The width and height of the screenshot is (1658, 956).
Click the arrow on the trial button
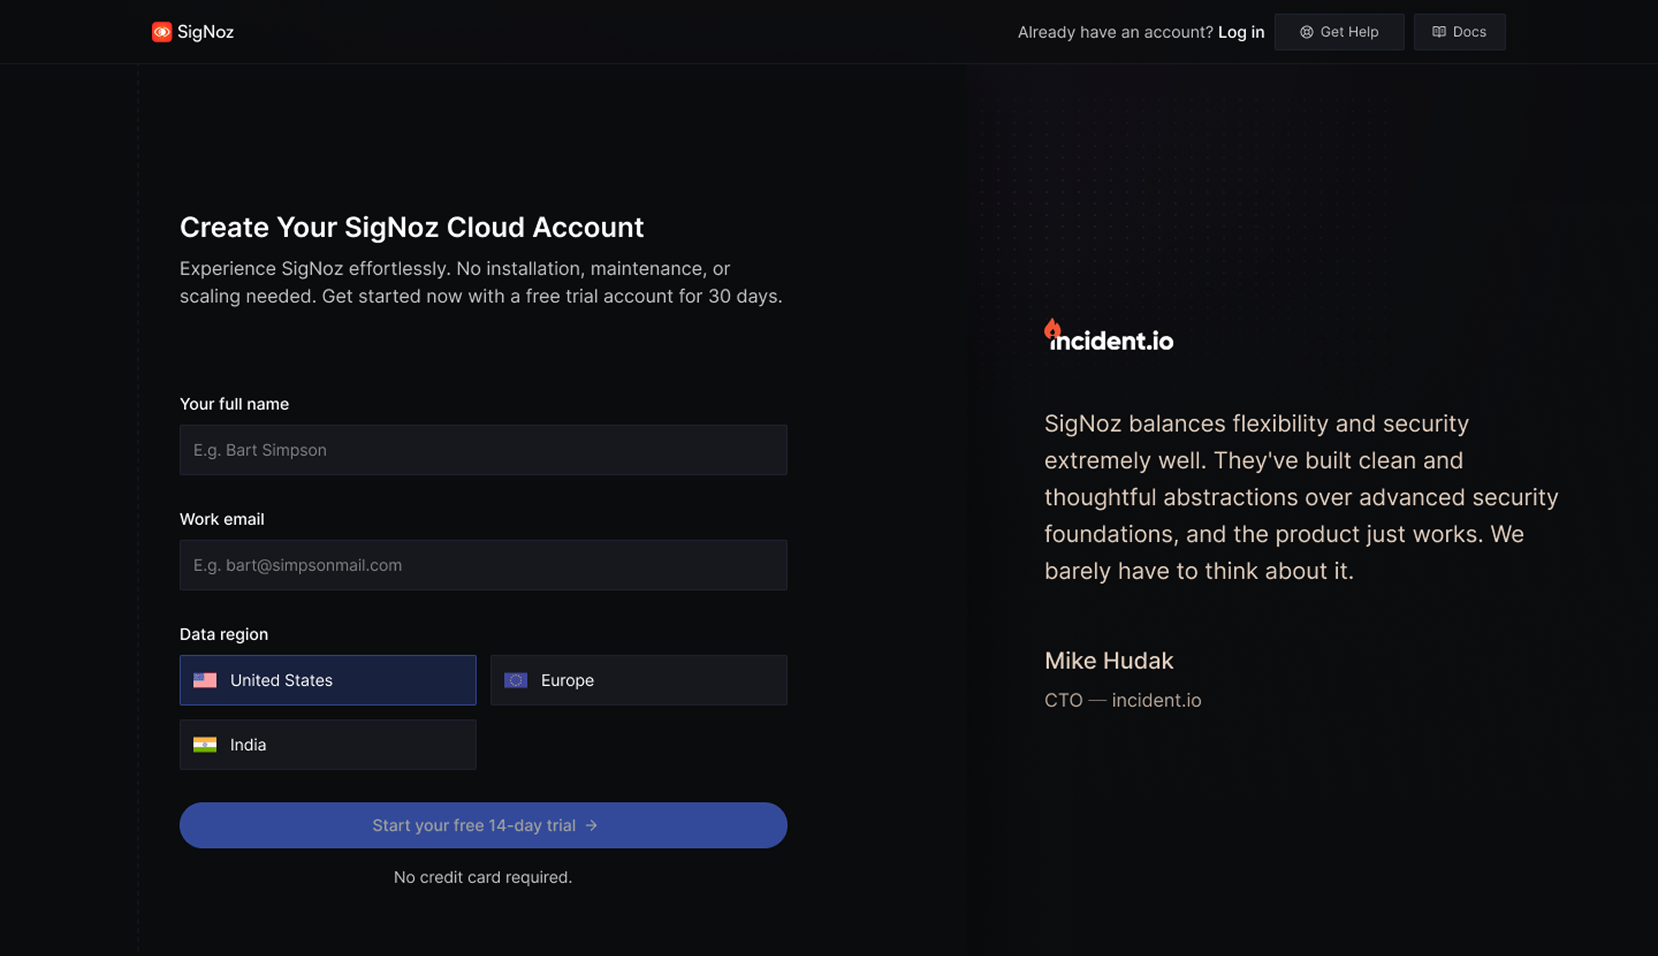tap(592, 825)
